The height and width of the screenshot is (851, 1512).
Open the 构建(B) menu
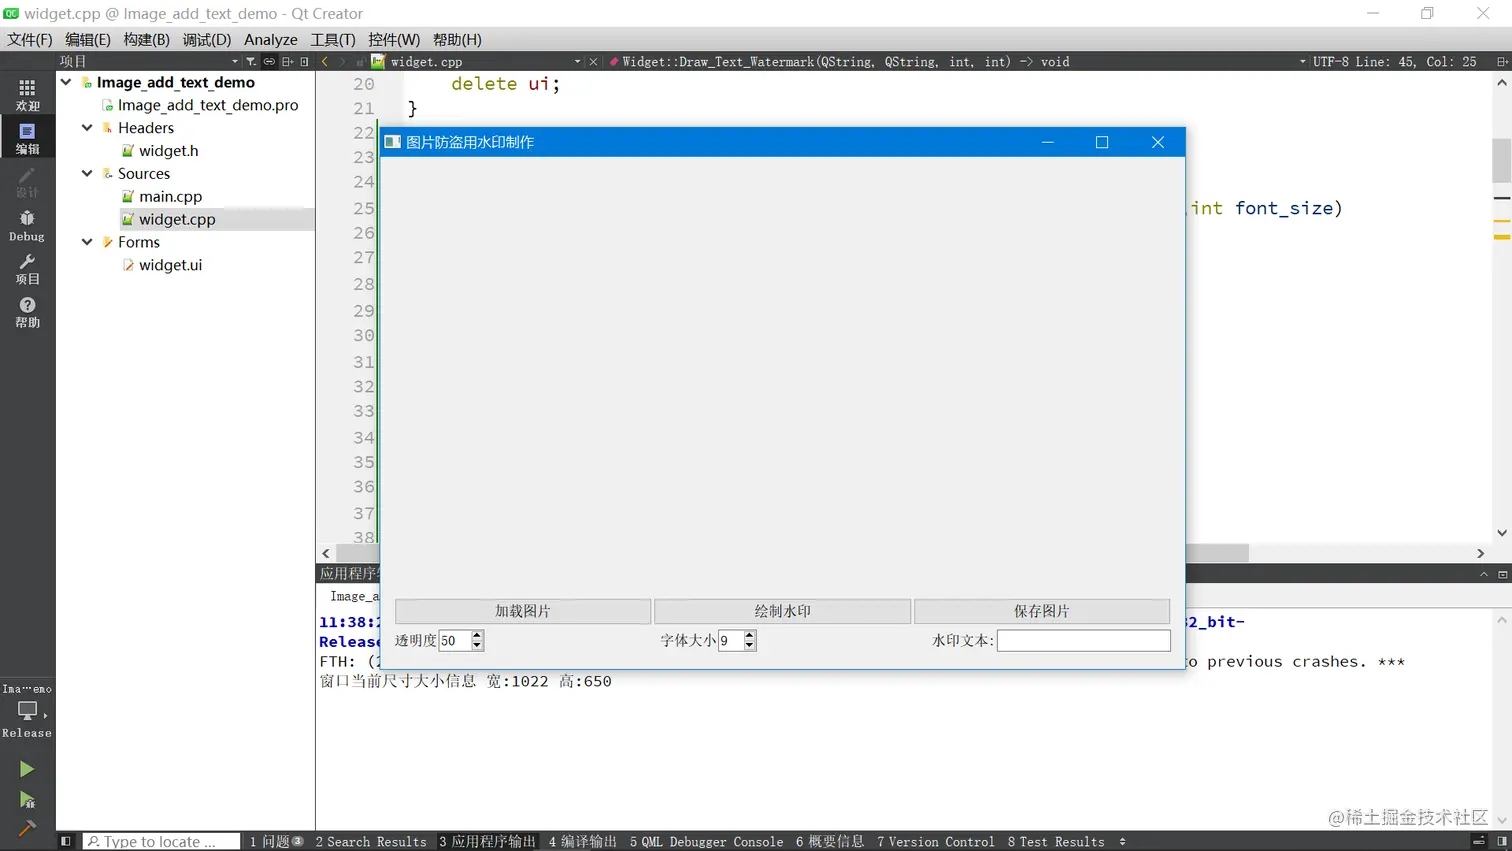click(147, 39)
